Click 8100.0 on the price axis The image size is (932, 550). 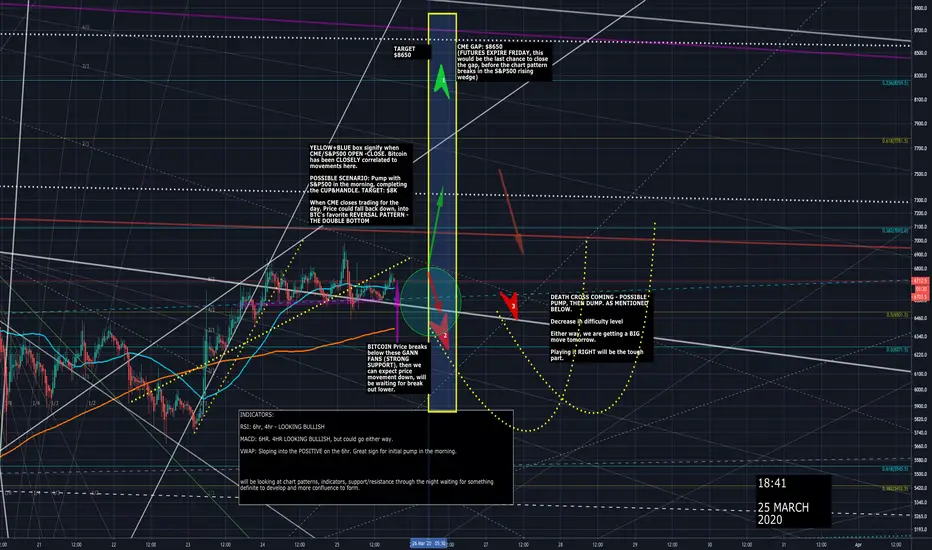920,100
